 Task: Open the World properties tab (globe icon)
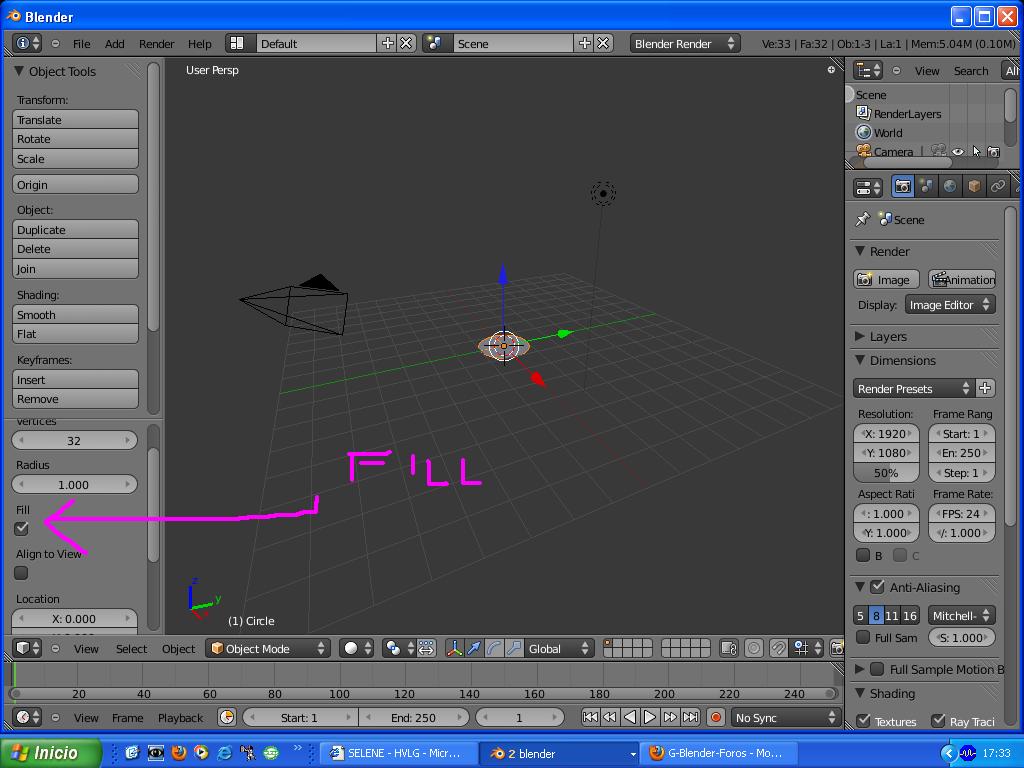point(950,187)
